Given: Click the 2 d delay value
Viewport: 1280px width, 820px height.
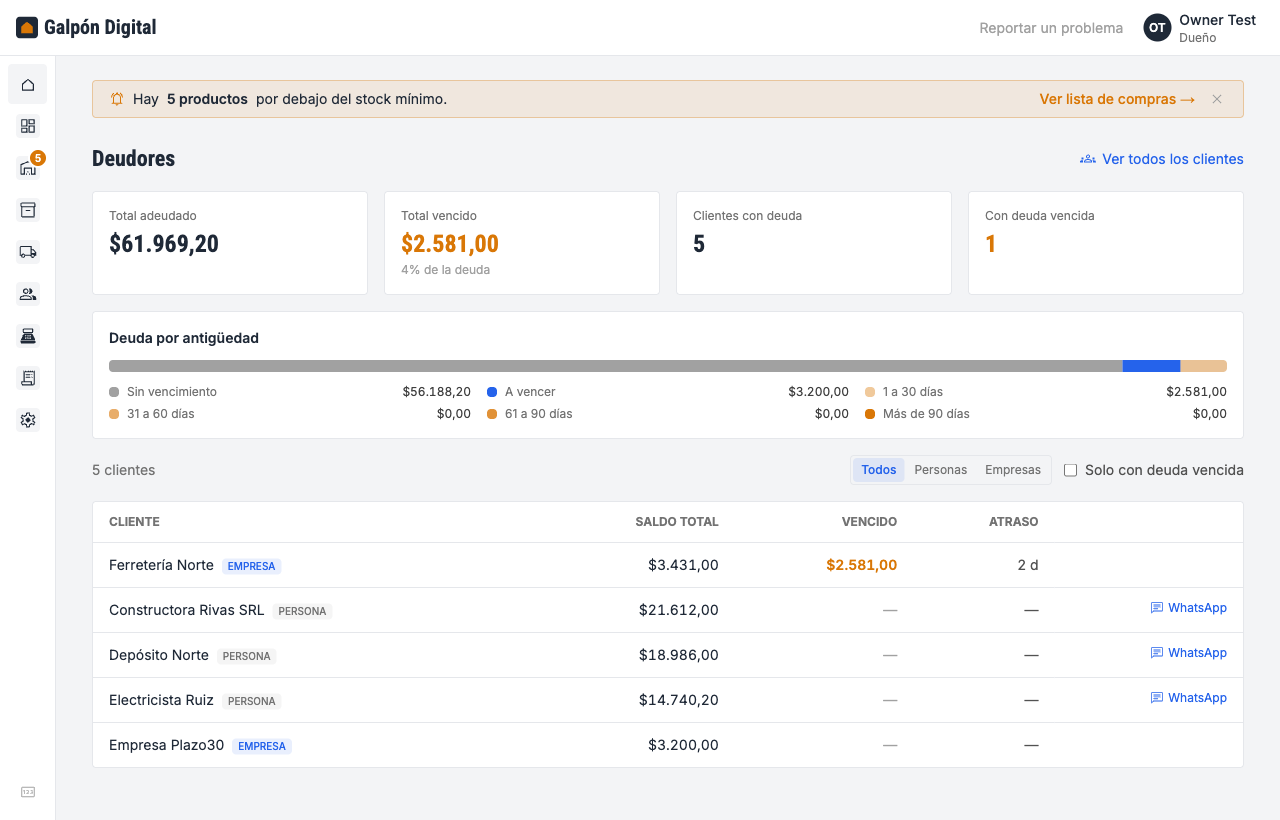Looking at the screenshot, I should (x=1028, y=565).
